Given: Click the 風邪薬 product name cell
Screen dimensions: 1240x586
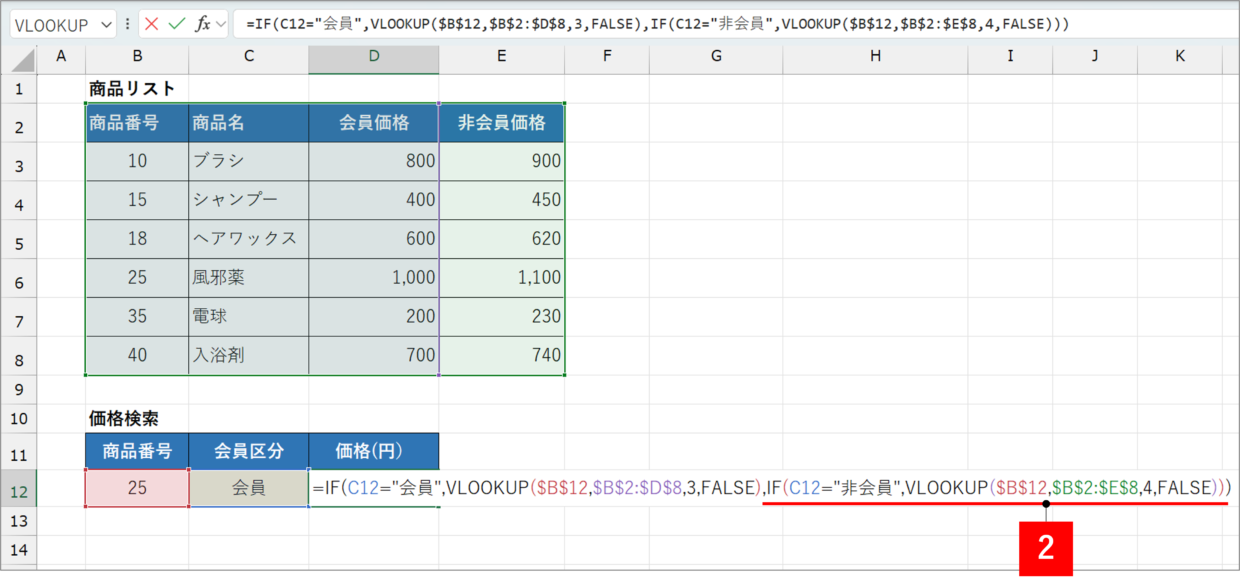Looking at the screenshot, I should [x=248, y=278].
